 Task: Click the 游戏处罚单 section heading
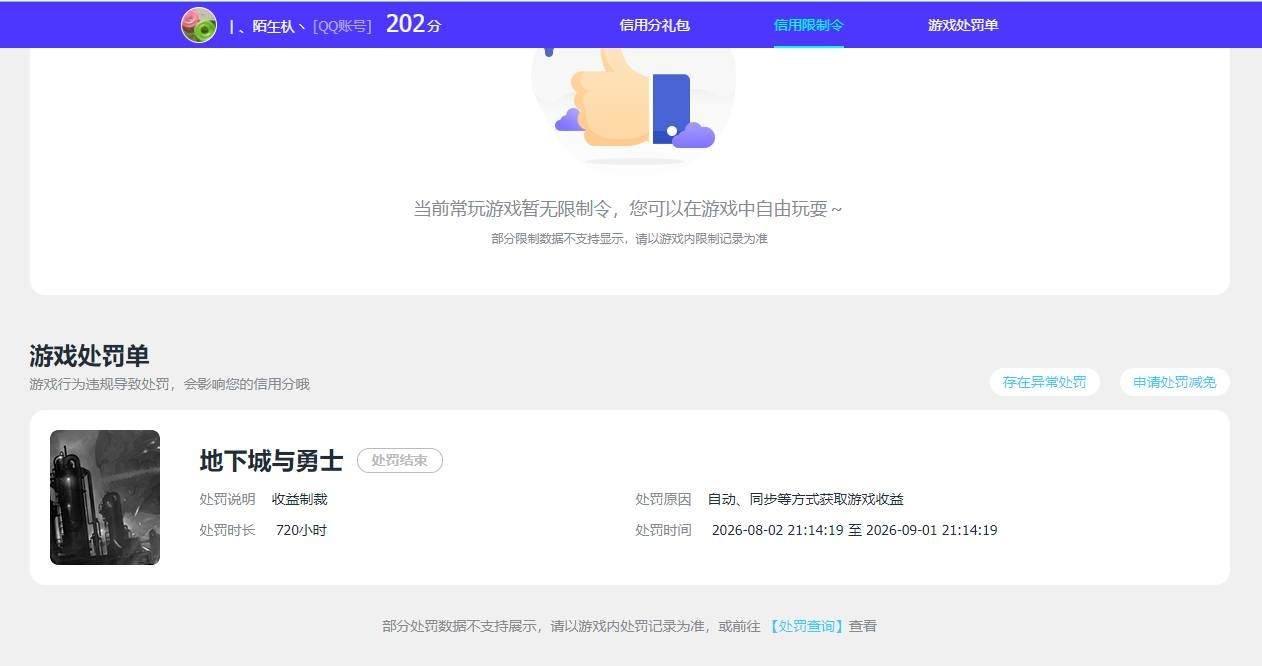coord(89,355)
